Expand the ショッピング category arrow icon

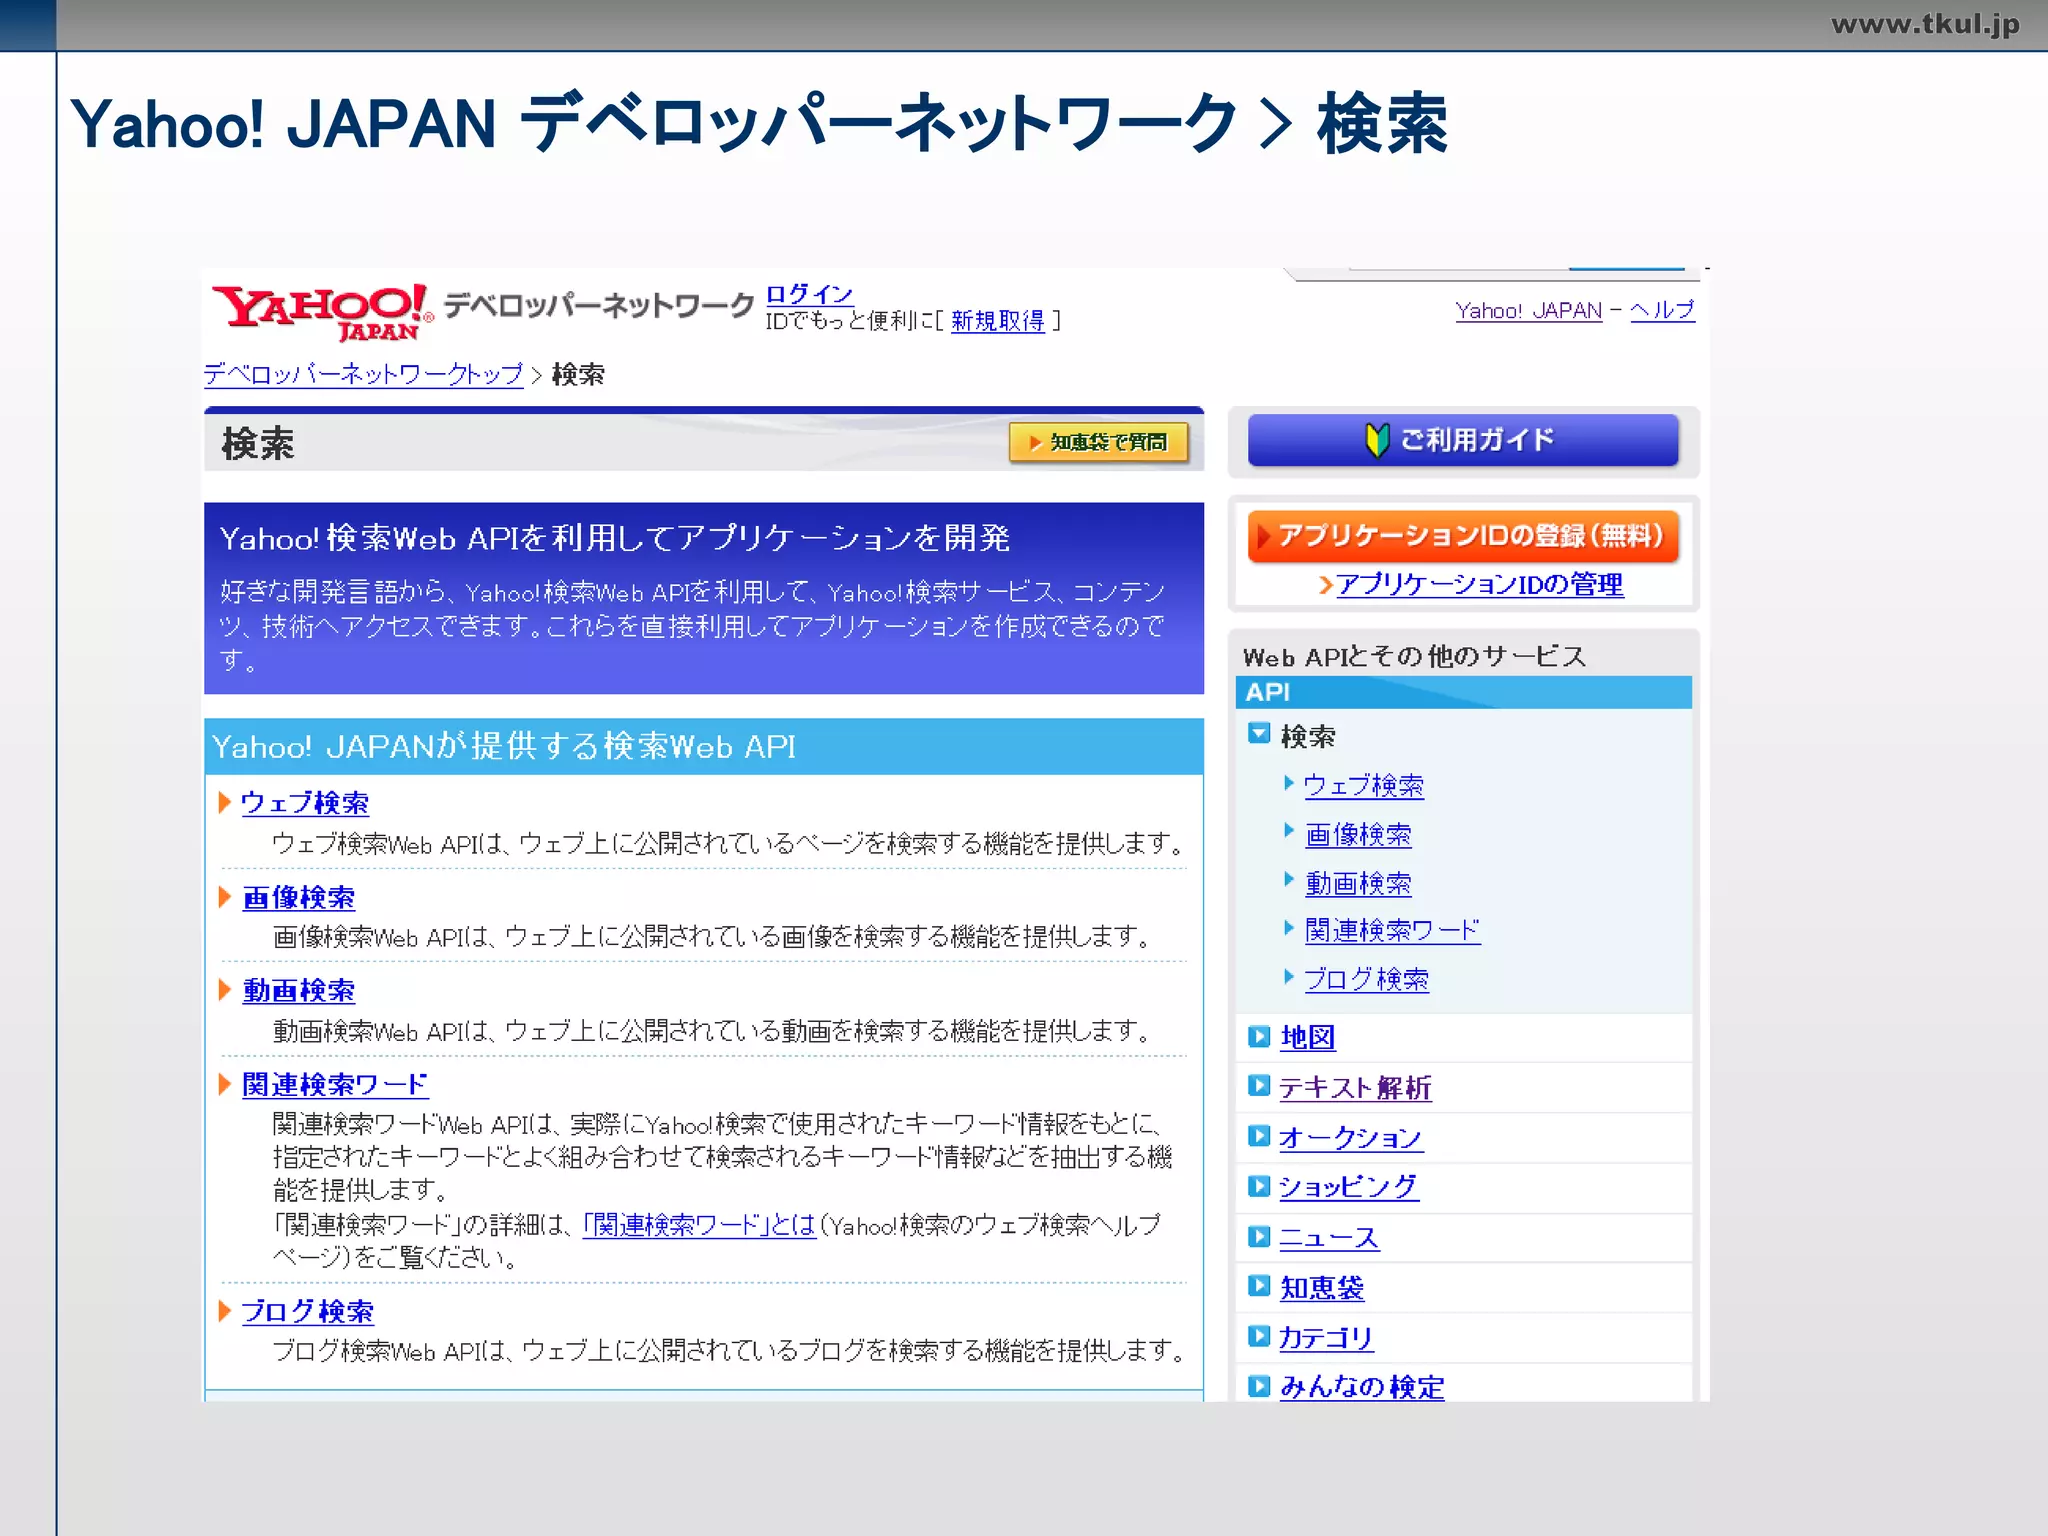(x=1259, y=1186)
